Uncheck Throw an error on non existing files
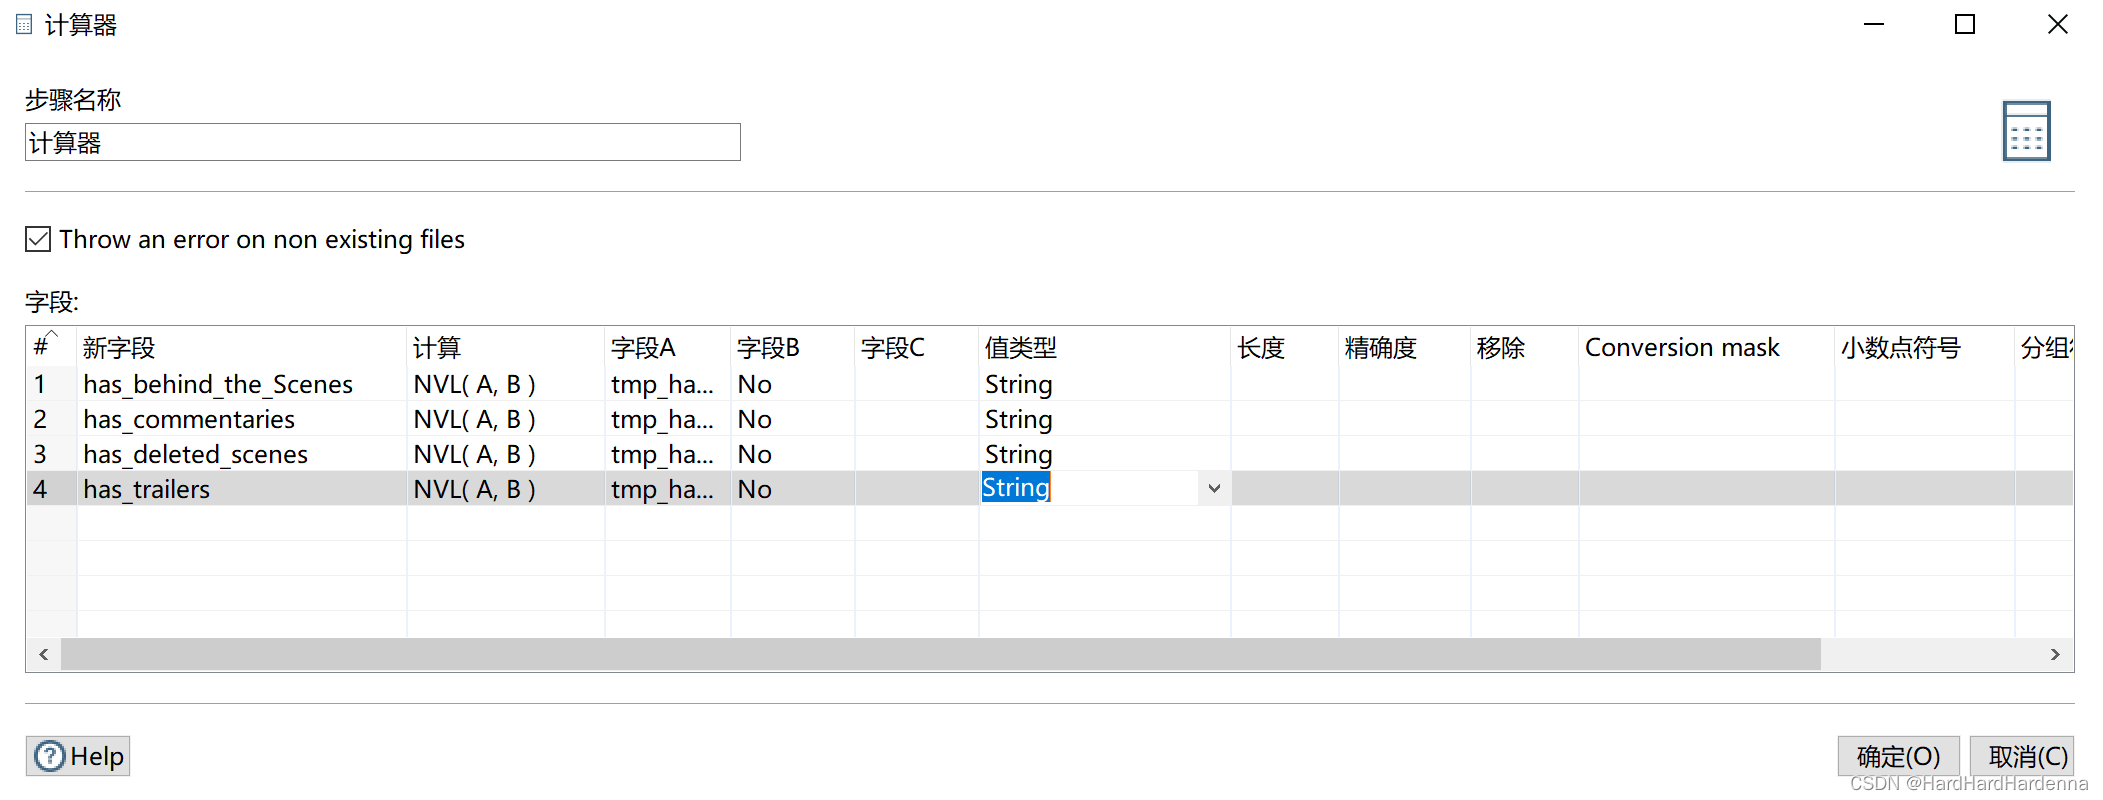2103x800 pixels. tap(38, 239)
